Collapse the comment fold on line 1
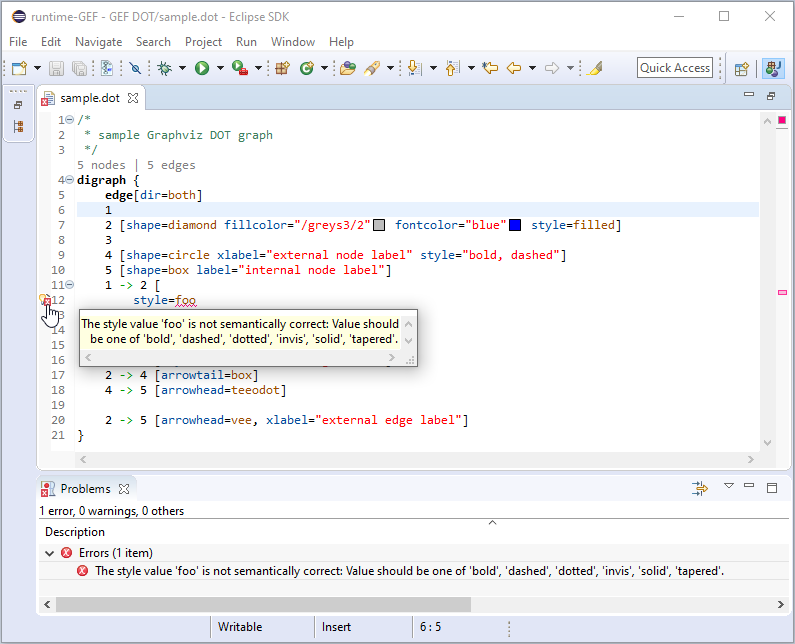The image size is (795, 644). (x=69, y=120)
